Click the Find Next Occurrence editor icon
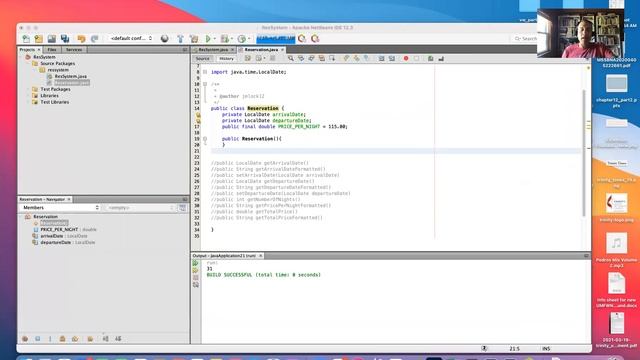This screenshot has width=640, height=360. coord(311,59)
